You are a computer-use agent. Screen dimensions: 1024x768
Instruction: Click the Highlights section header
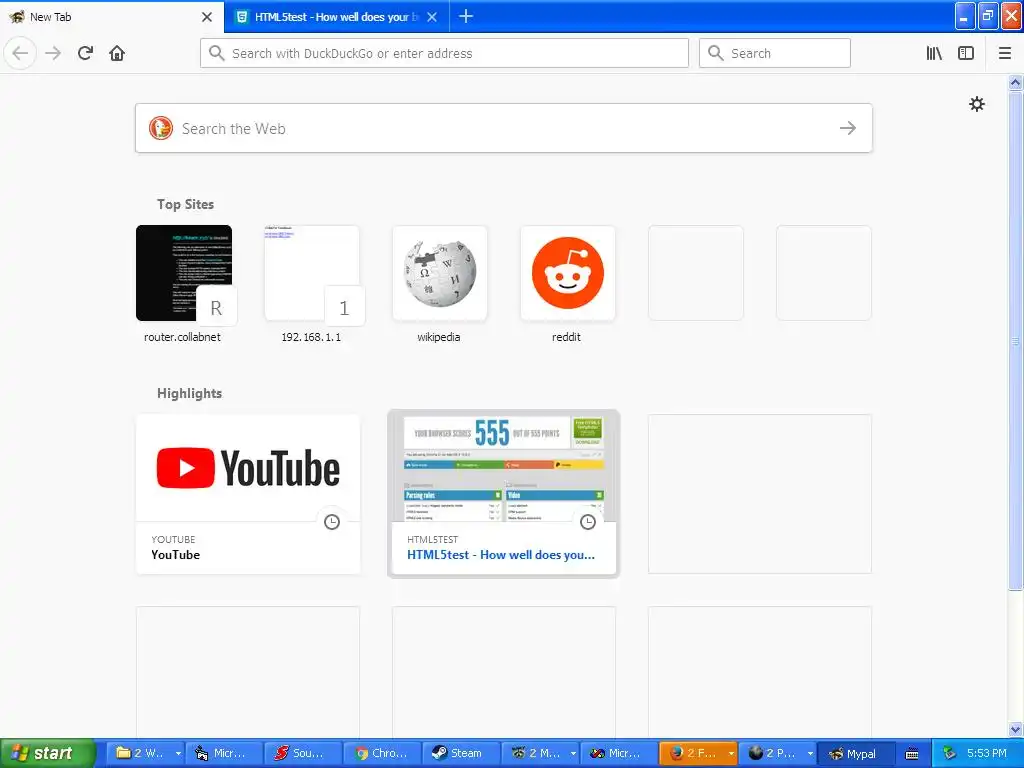189,393
